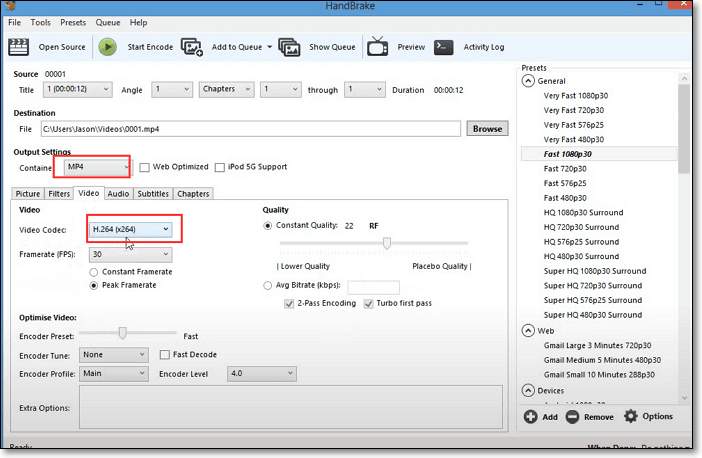The height and width of the screenshot is (458, 702).
Task: Click the Remove preset minus icon
Action: click(572, 417)
